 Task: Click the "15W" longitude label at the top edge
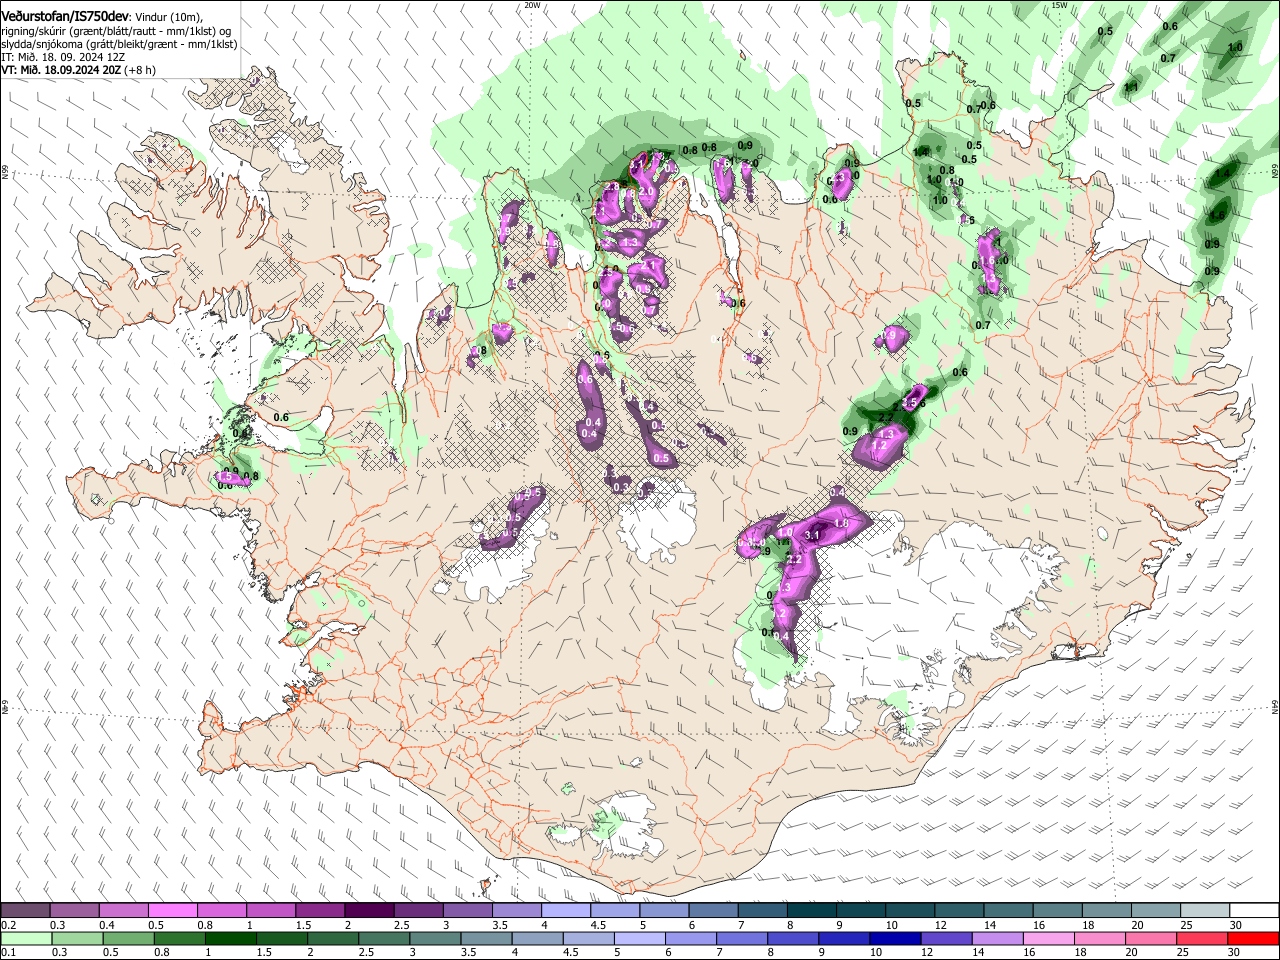pyautogui.click(x=1059, y=5)
